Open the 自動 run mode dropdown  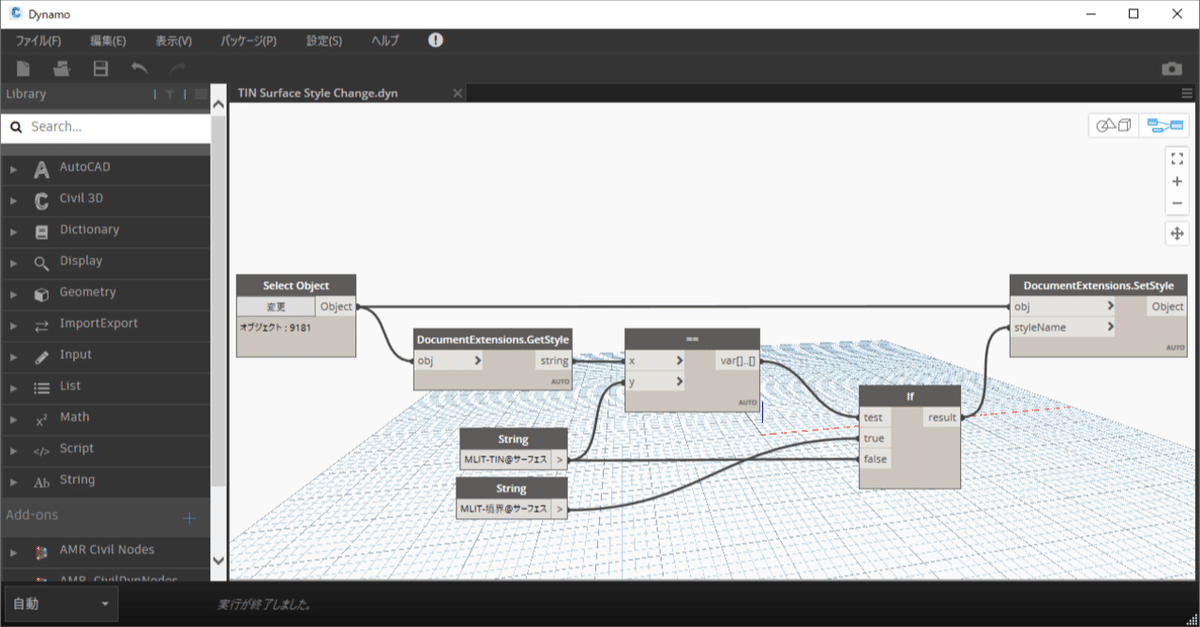60,604
